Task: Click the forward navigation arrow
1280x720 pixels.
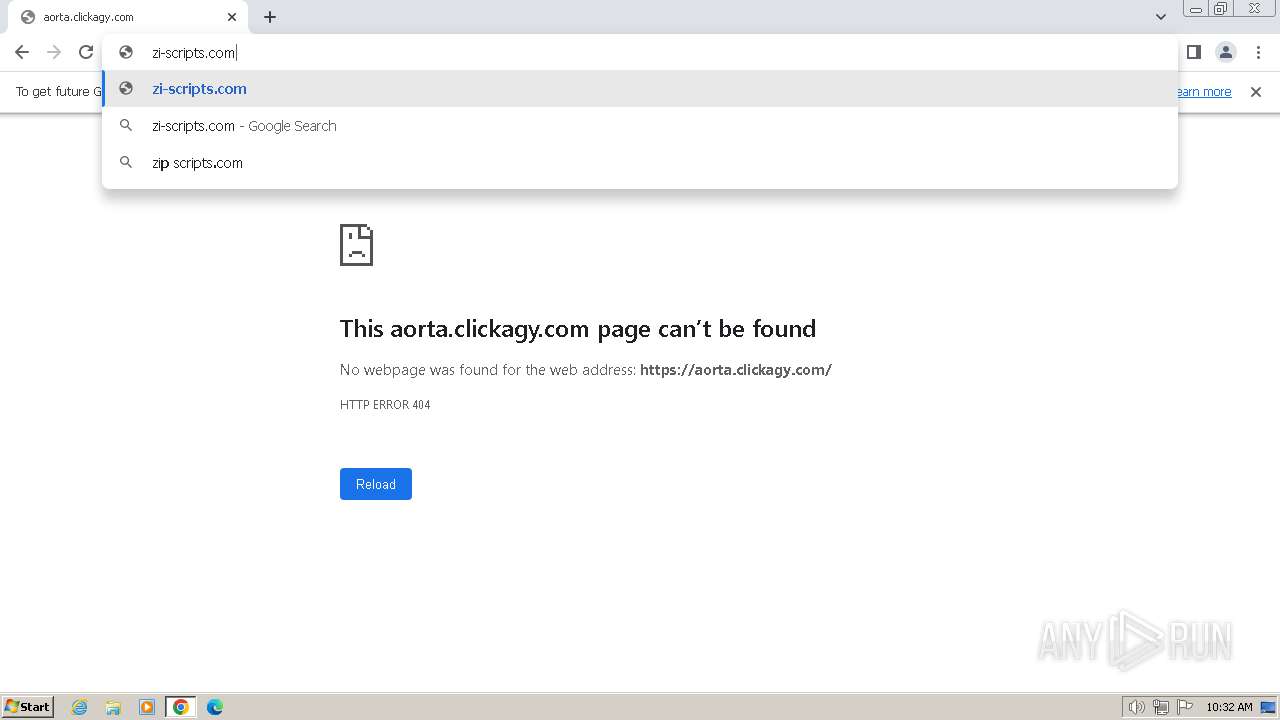Action: pos(54,52)
